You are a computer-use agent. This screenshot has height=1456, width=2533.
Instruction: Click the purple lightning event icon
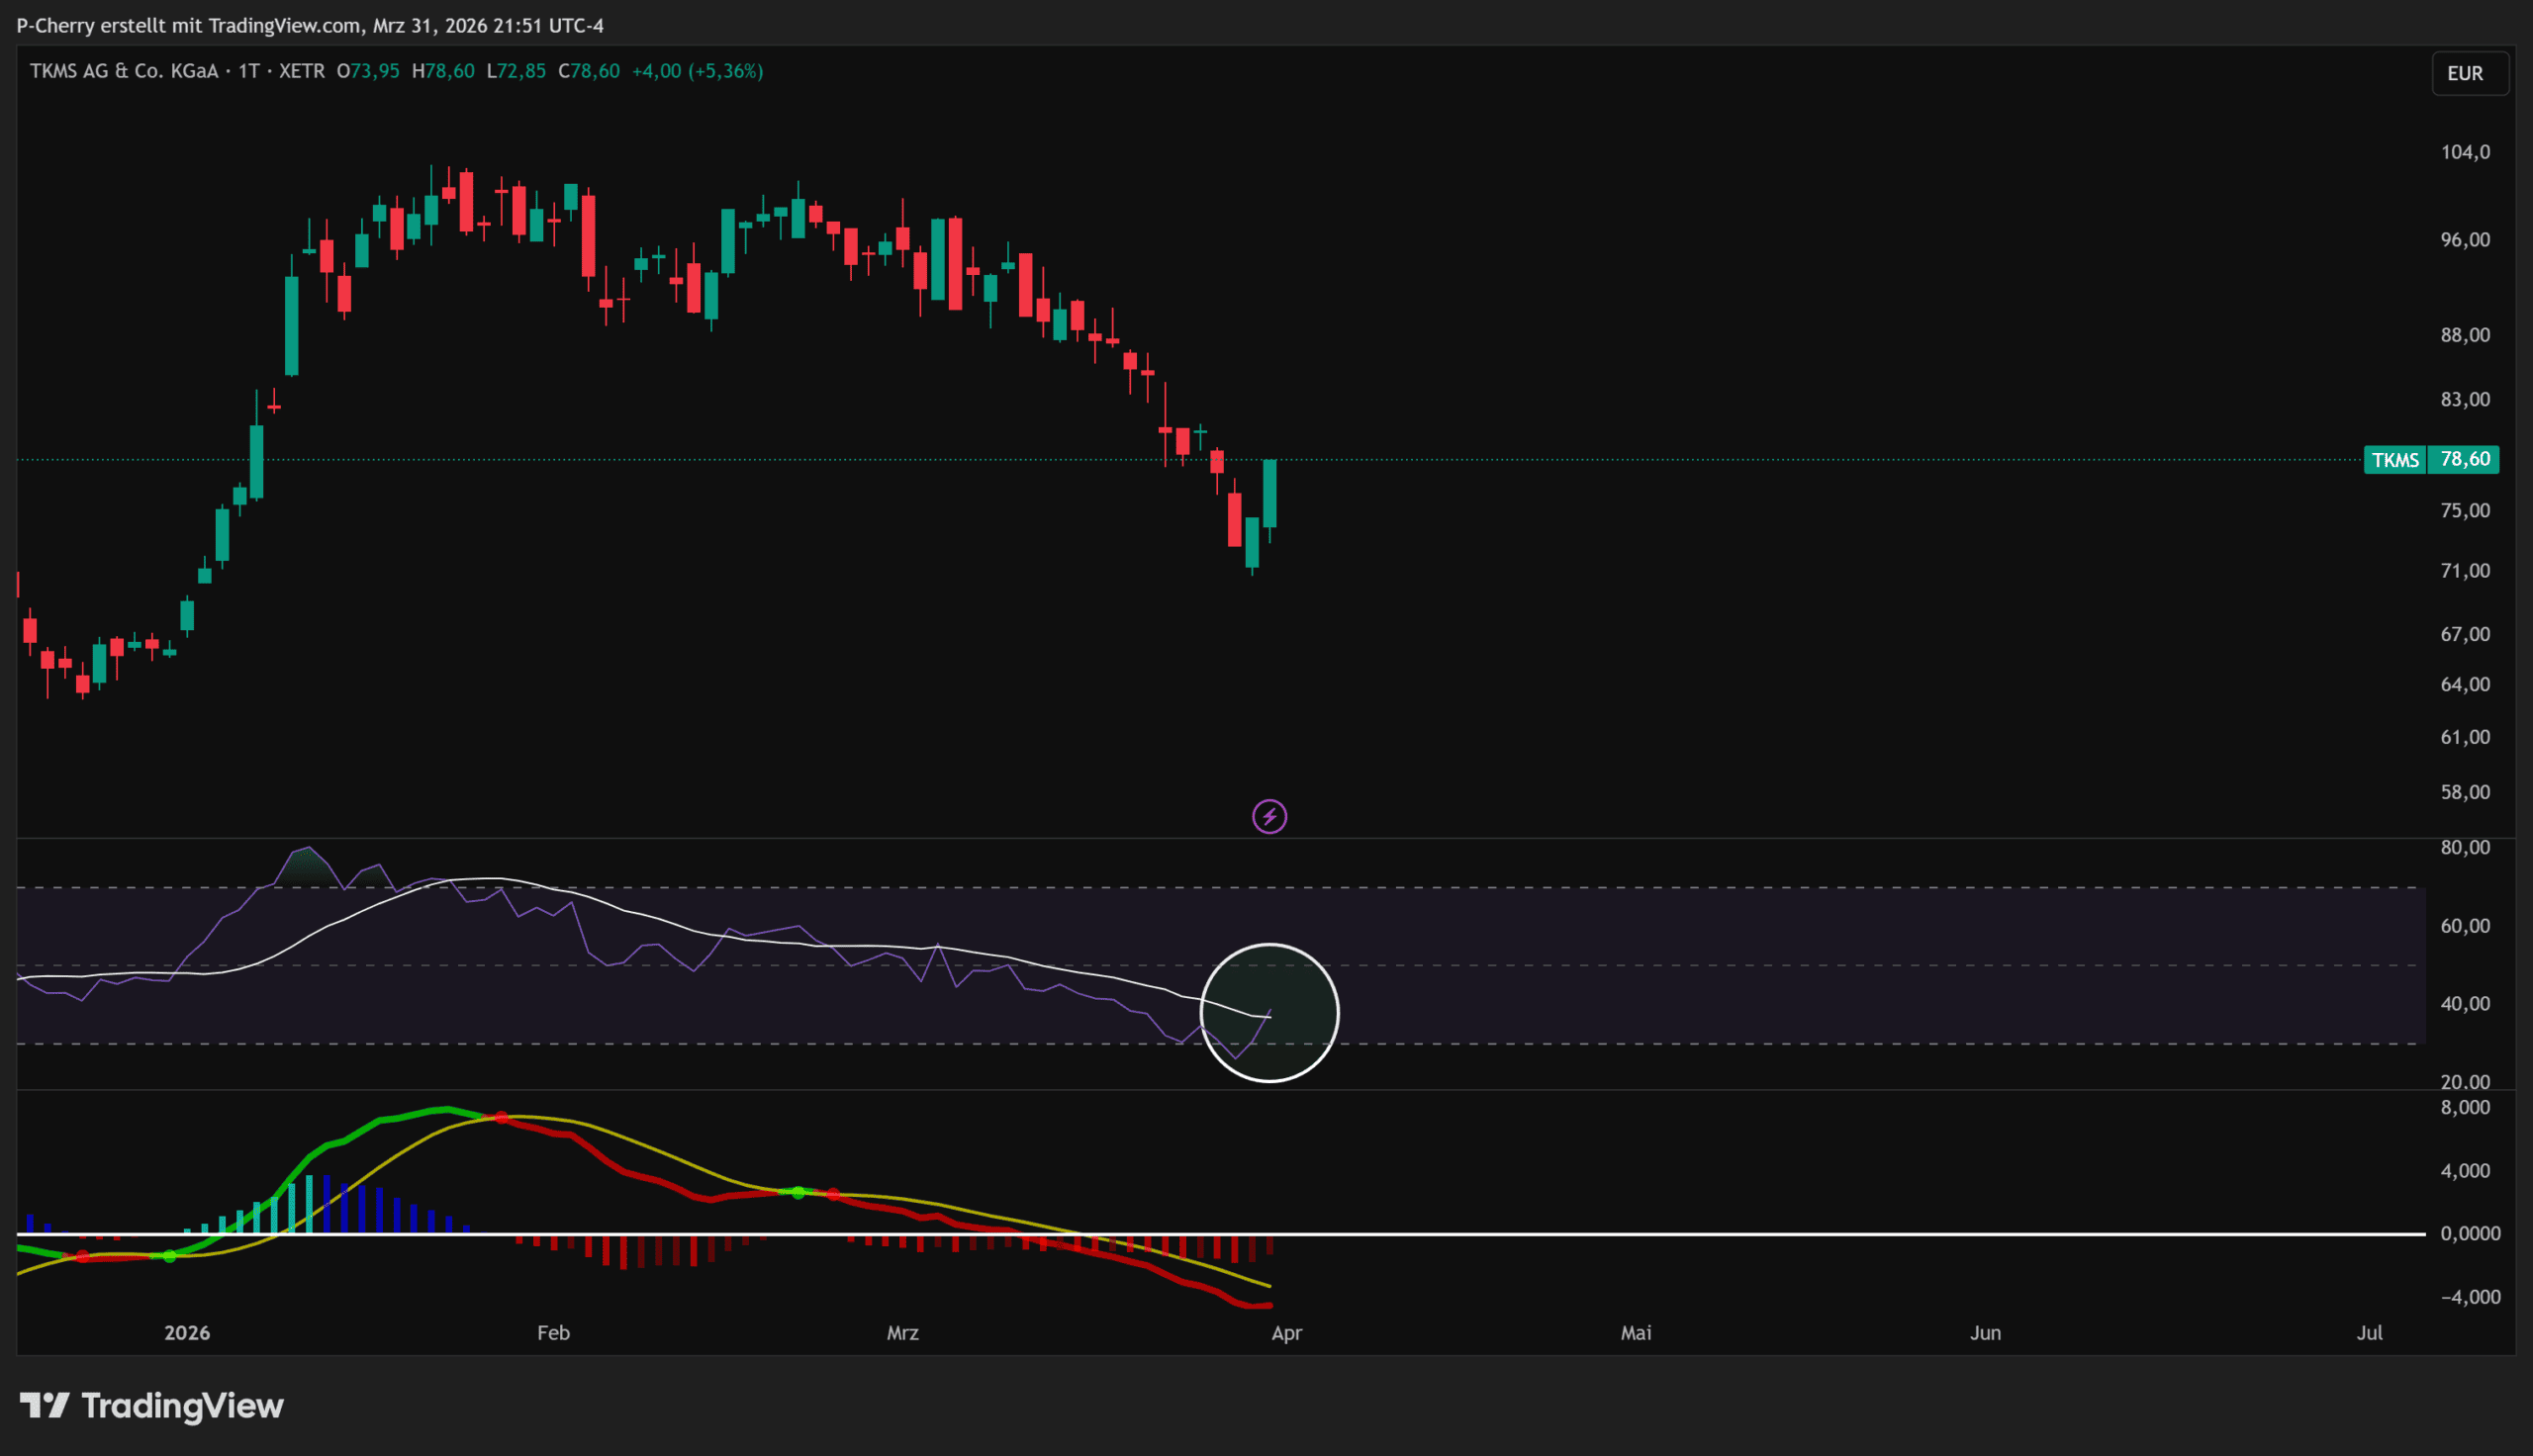1269,816
